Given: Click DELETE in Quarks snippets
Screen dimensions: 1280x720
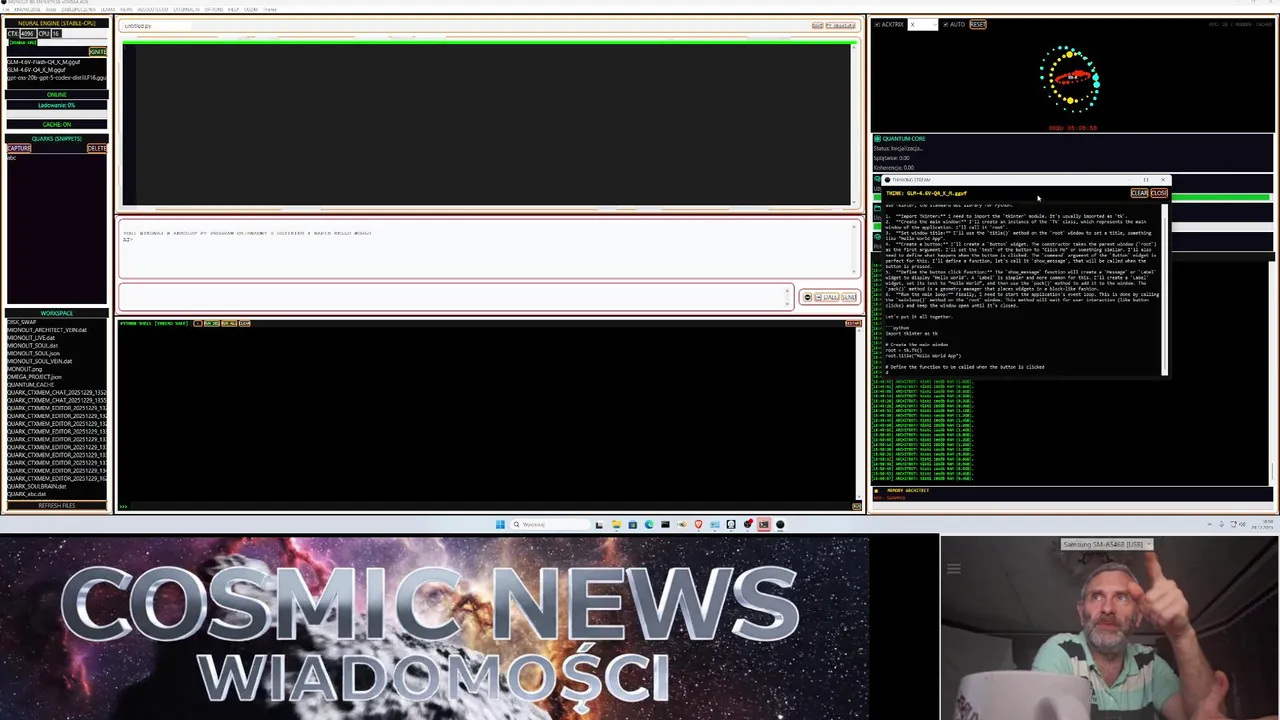Looking at the screenshot, I should click(x=96, y=148).
